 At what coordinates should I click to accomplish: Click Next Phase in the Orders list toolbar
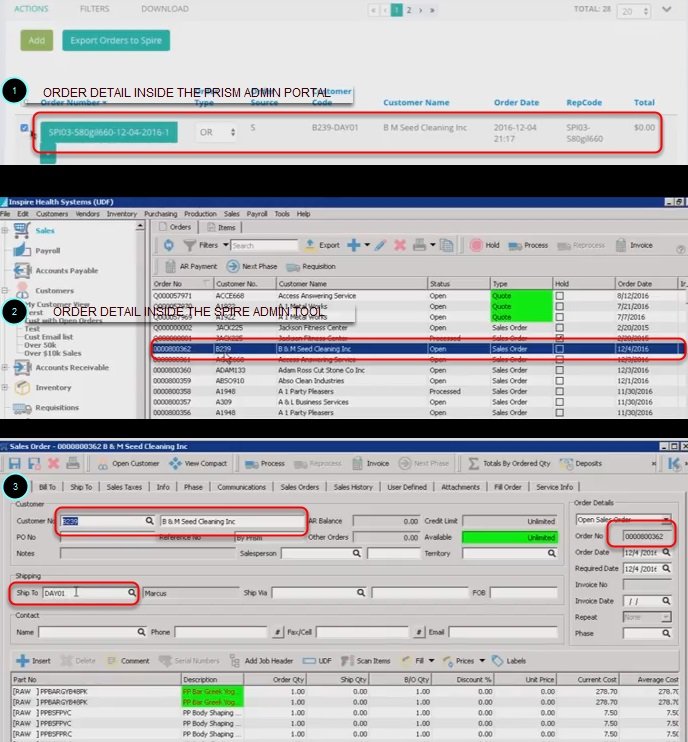tap(252, 266)
